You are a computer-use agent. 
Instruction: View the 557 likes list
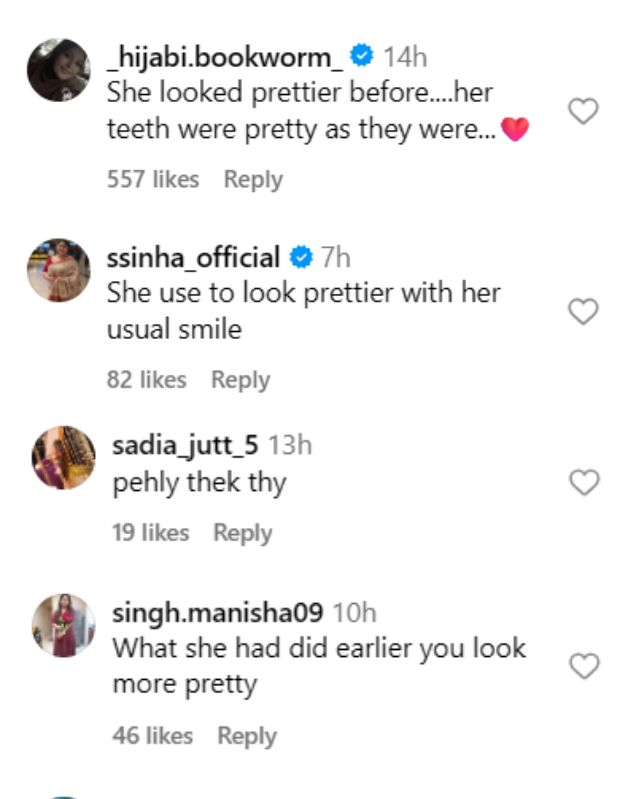click(x=153, y=180)
